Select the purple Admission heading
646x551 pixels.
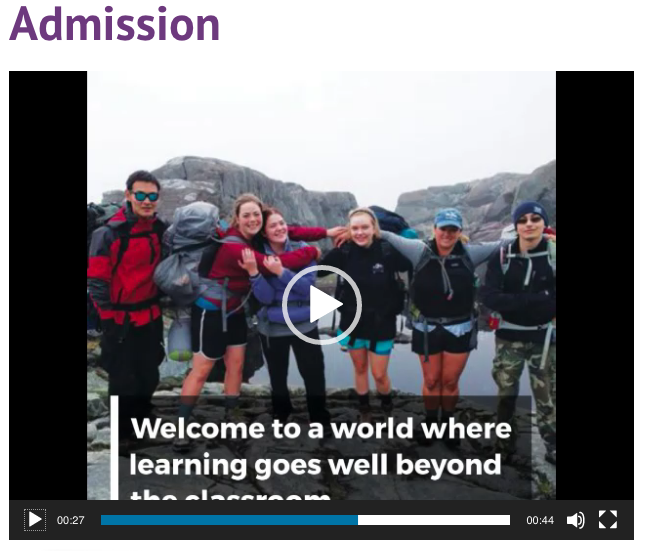[115, 24]
